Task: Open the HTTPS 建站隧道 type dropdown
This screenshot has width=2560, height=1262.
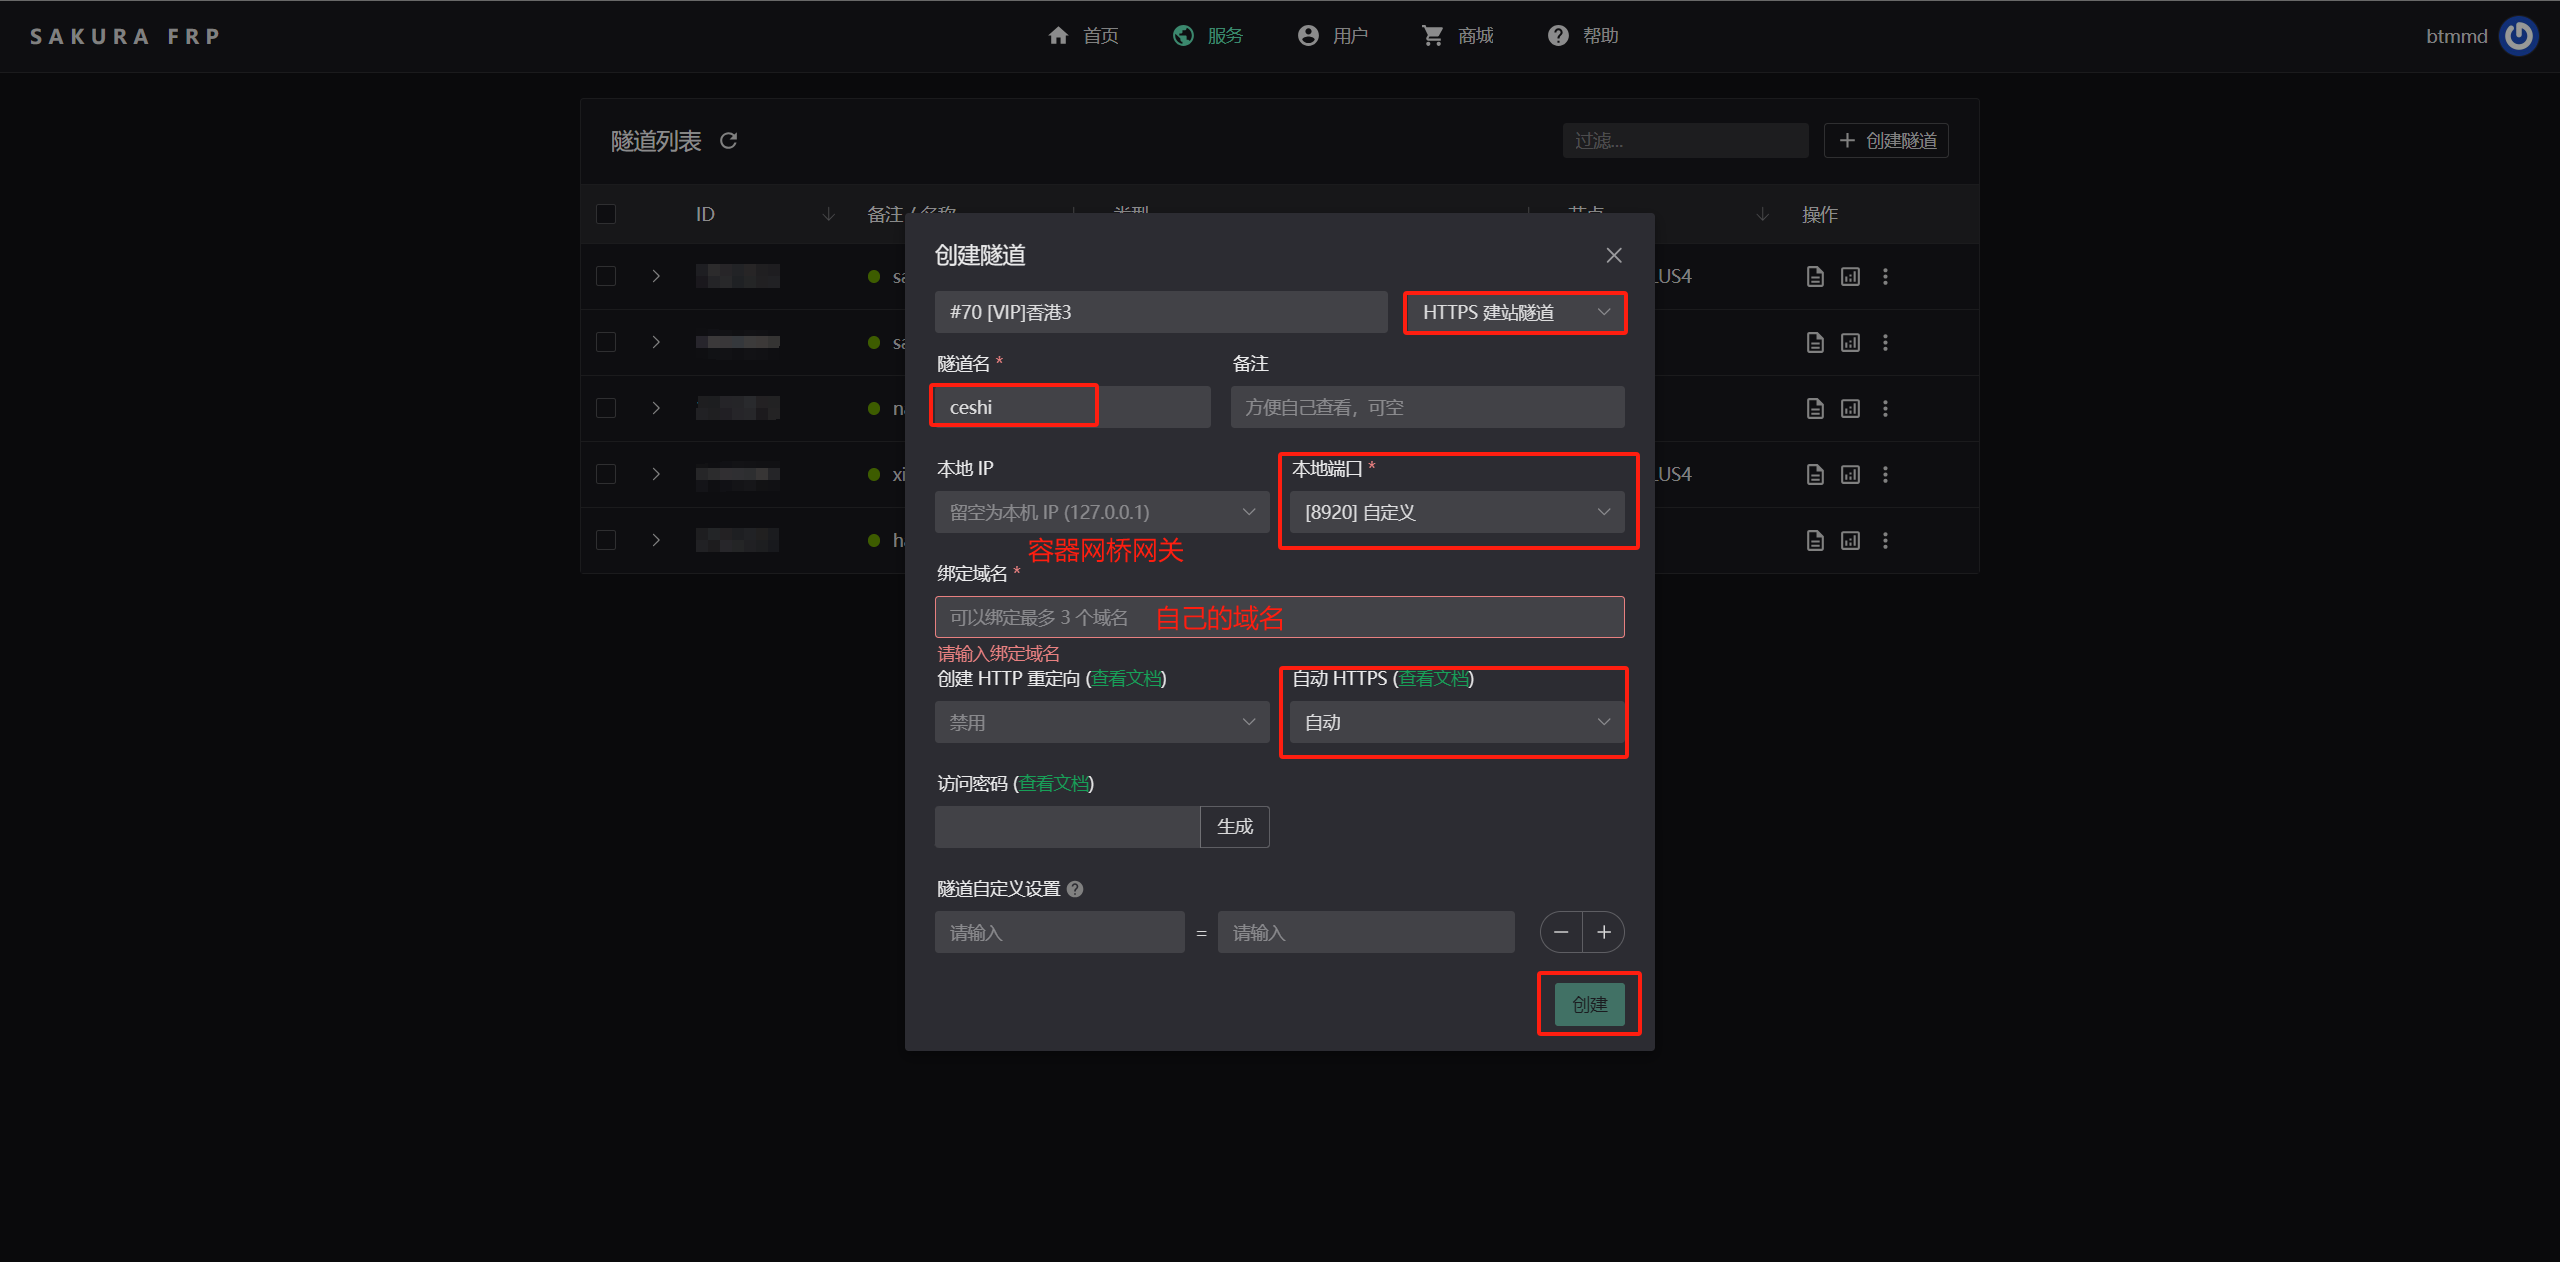Action: [x=1514, y=313]
